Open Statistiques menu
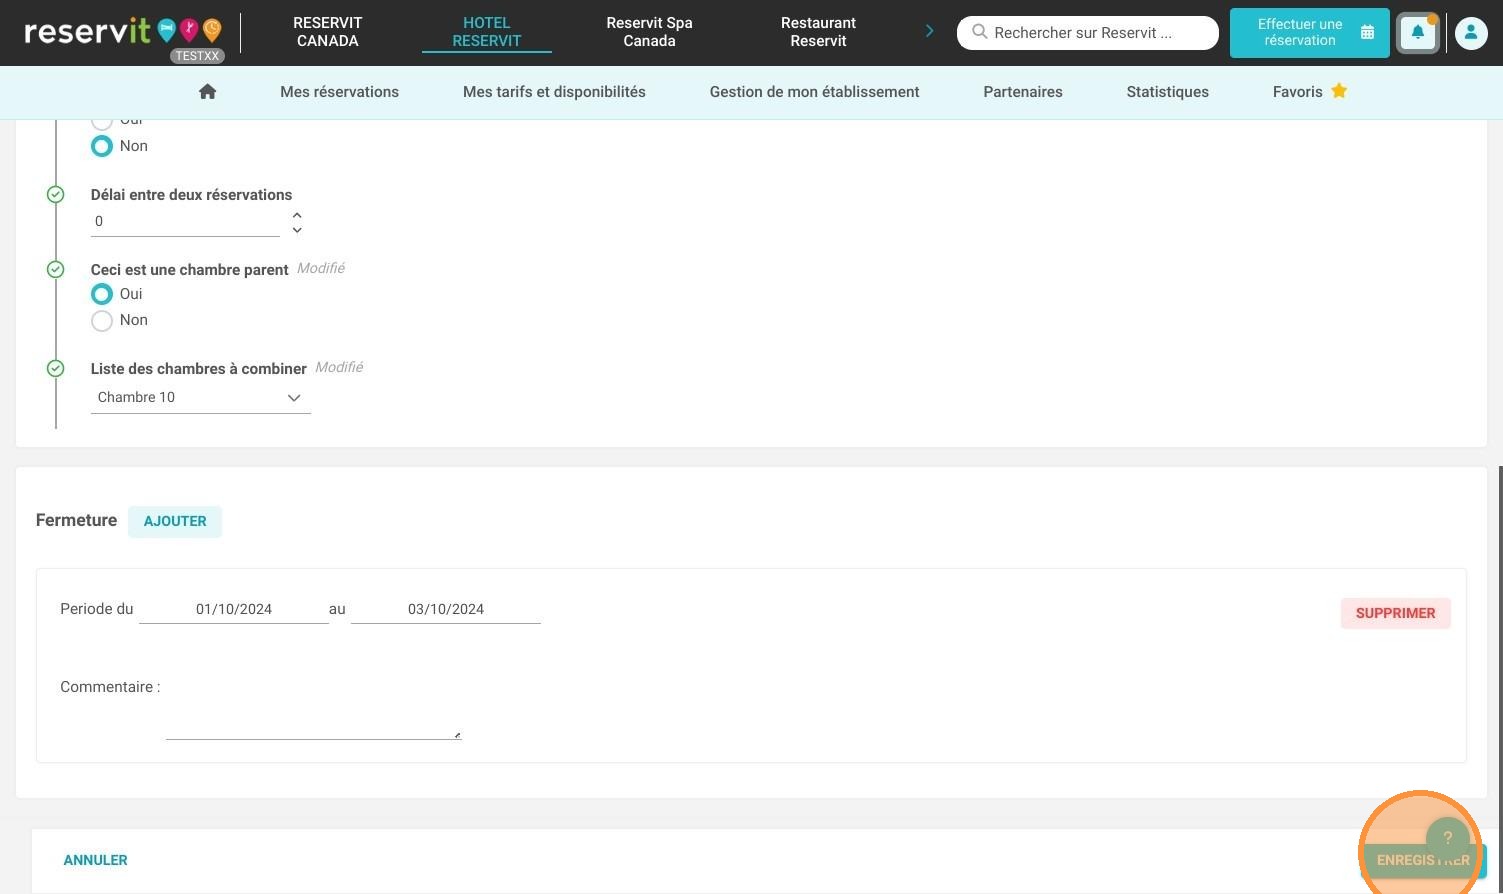The height and width of the screenshot is (894, 1503). coord(1167,92)
